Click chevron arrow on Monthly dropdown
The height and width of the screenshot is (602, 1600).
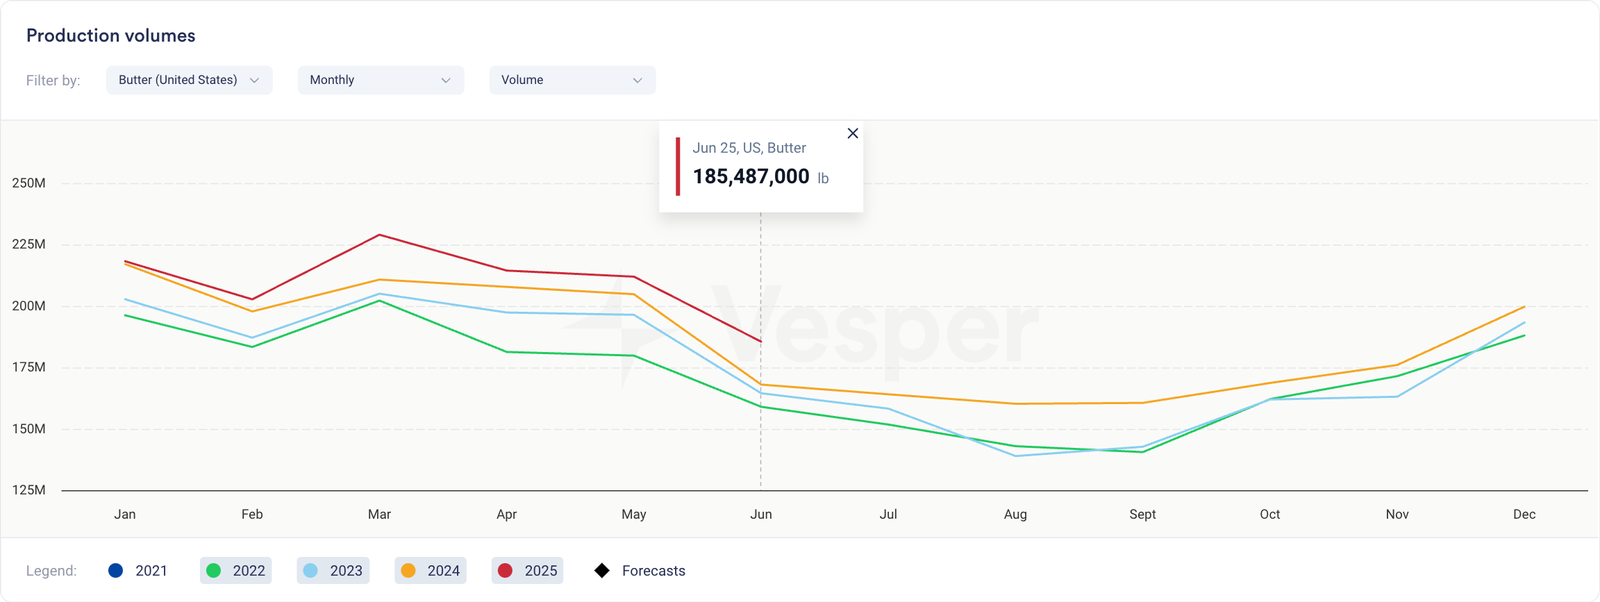pyautogui.click(x=446, y=80)
